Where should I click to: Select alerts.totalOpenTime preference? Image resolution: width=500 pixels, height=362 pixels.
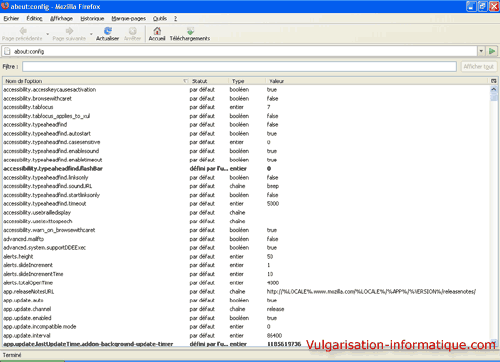click(246, 283)
